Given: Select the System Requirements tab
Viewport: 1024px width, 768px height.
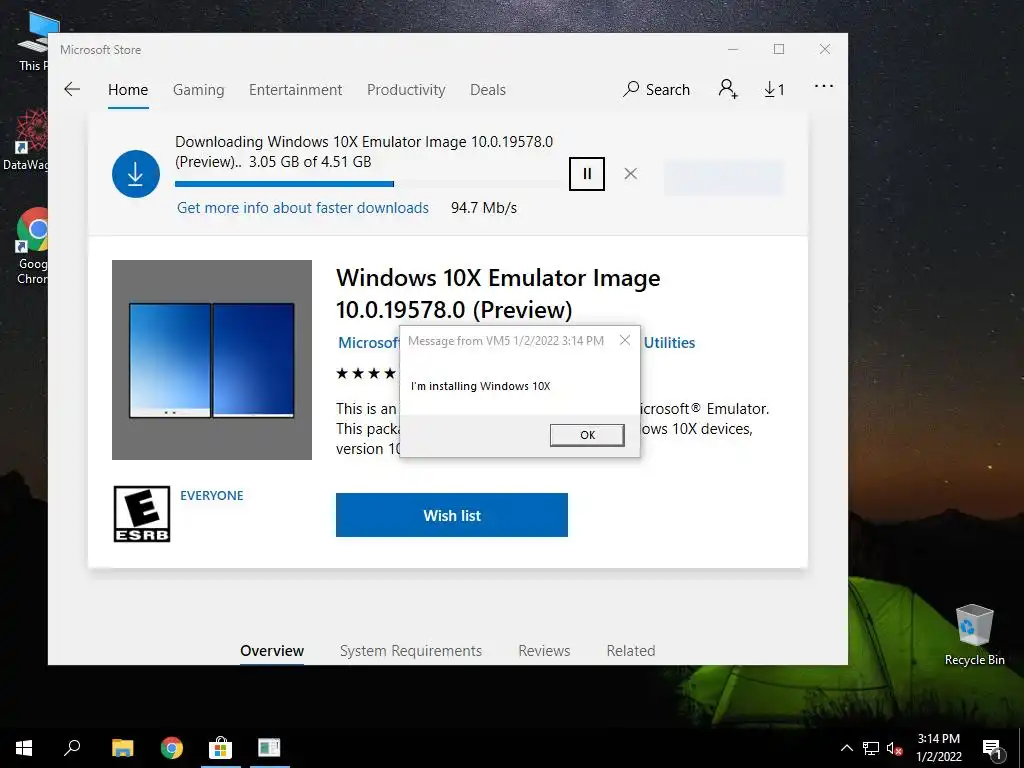Looking at the screenshot, I should pos(411,651).
